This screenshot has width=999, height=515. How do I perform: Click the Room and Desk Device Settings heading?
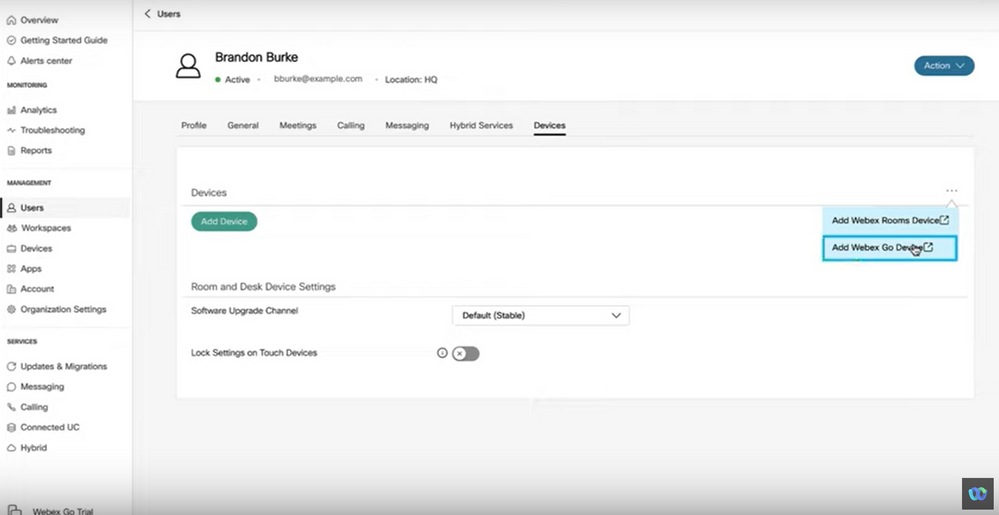263,287
